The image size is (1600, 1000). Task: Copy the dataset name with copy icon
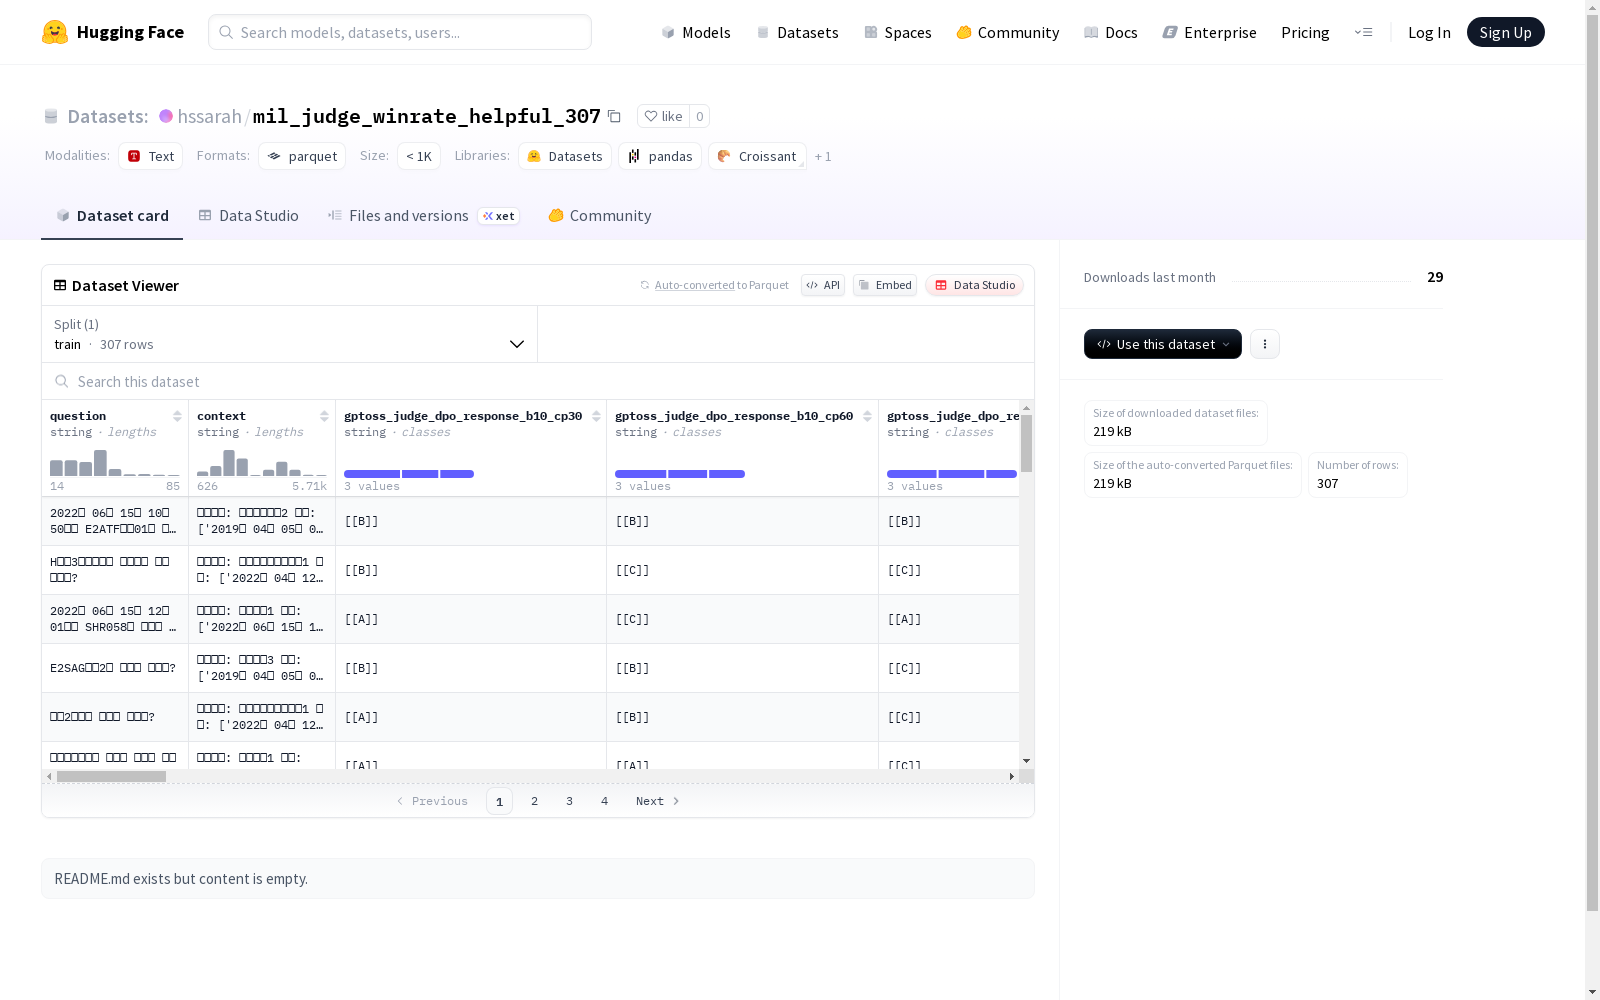(614, 116)
